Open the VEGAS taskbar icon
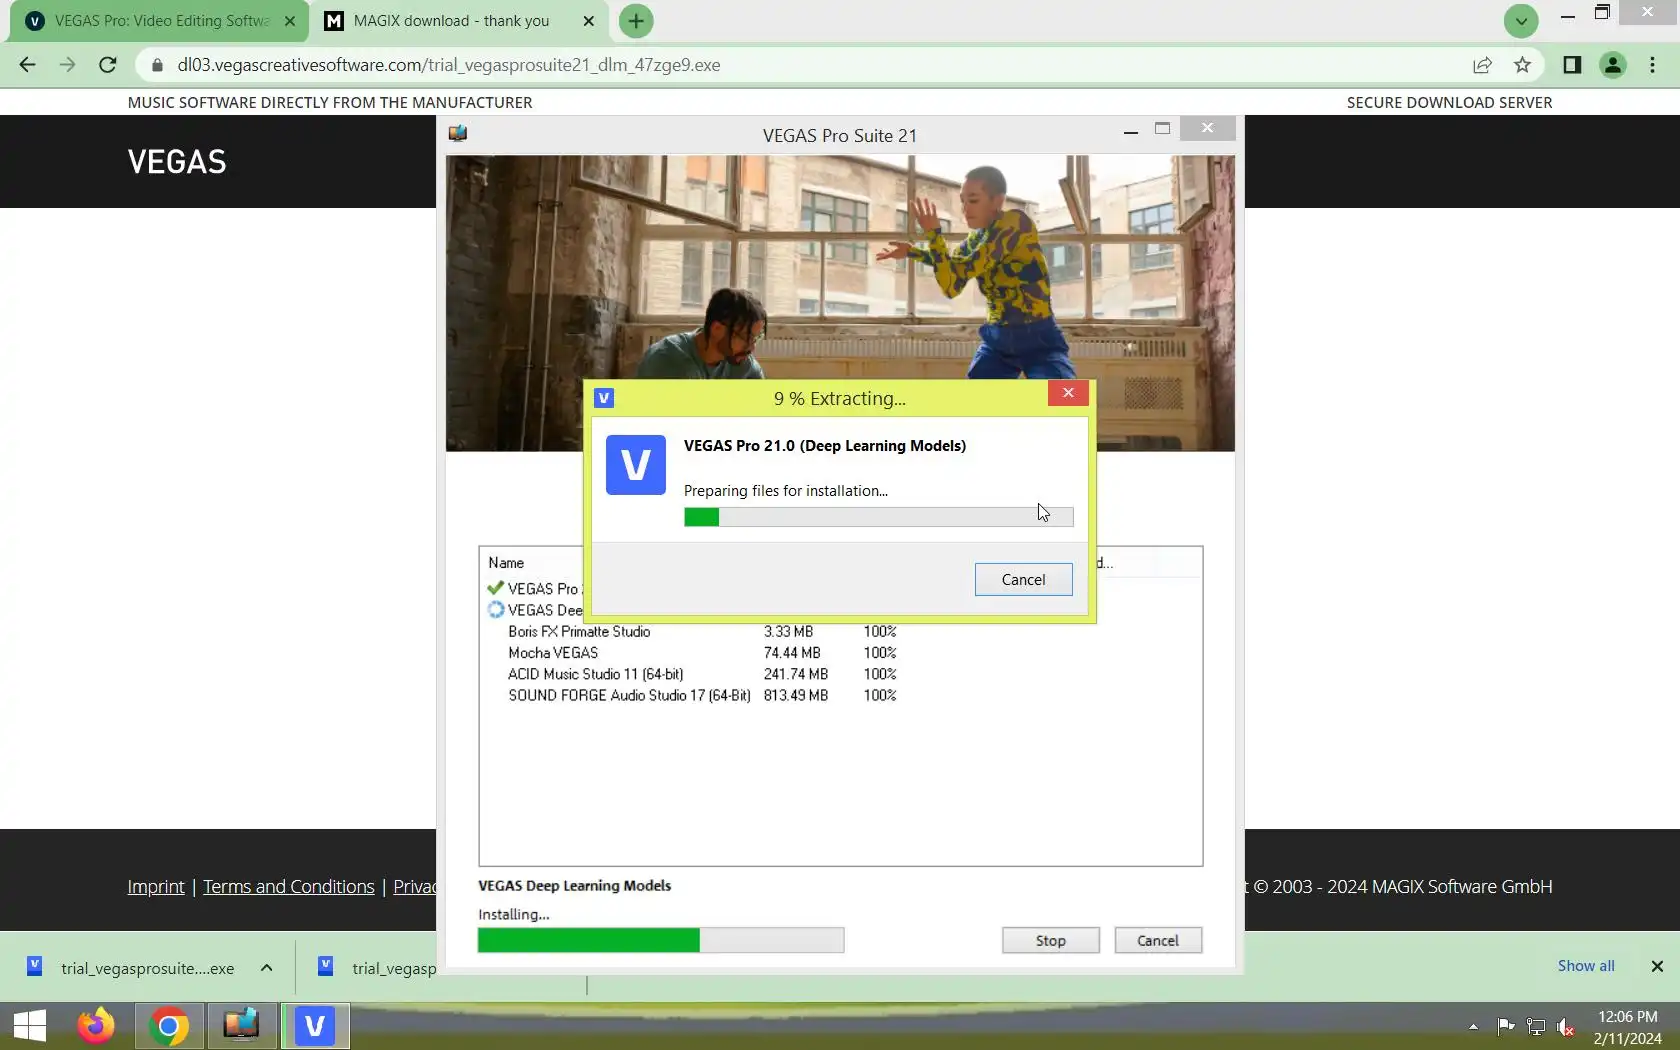Screen dimensions: 1680x1050 point(315,1026)
